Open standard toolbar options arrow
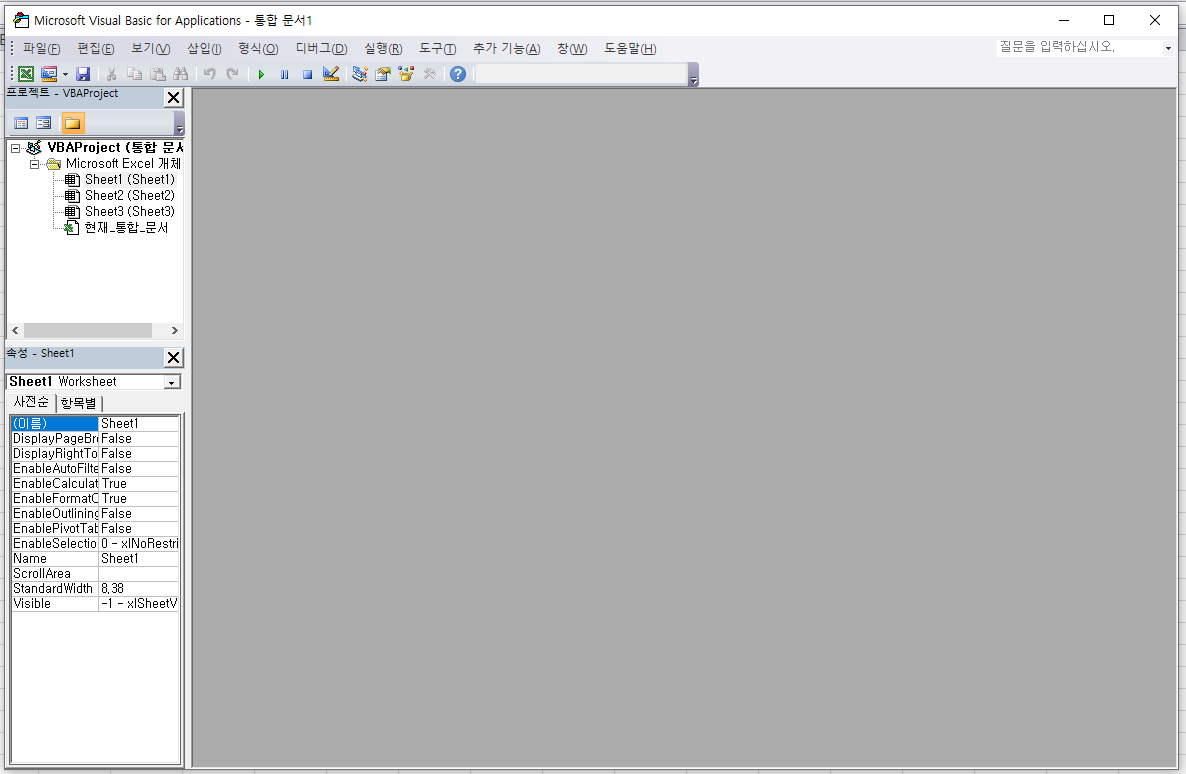Image resolution: width=1186 pixels, height=774 pixels. (x=694, y=75)
